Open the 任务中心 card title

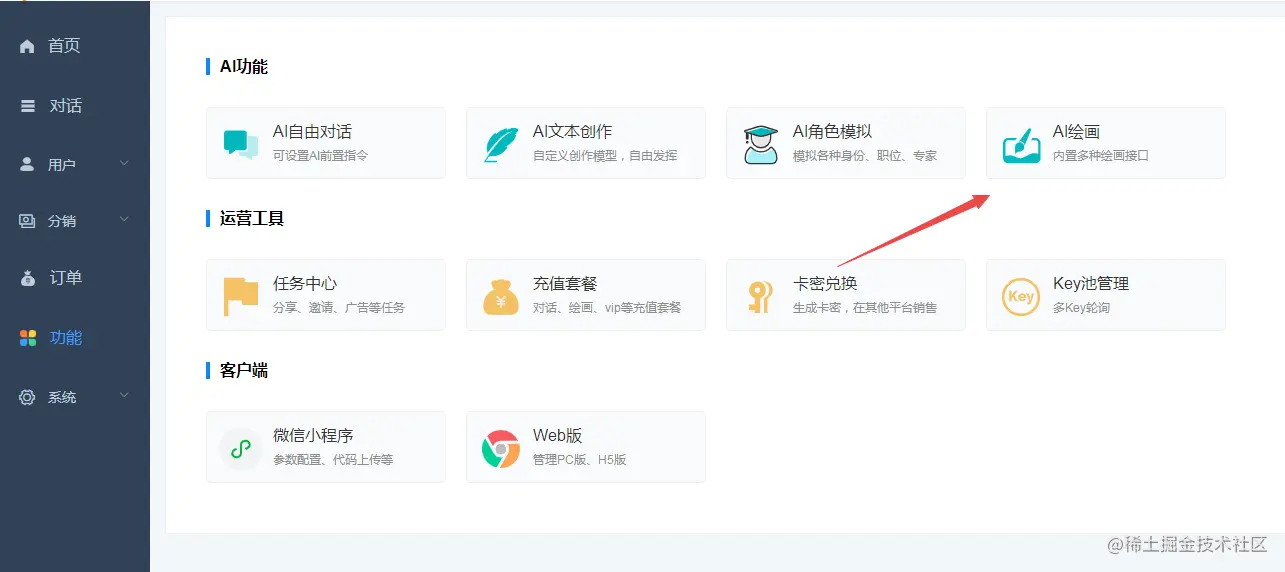click(305, 284)
